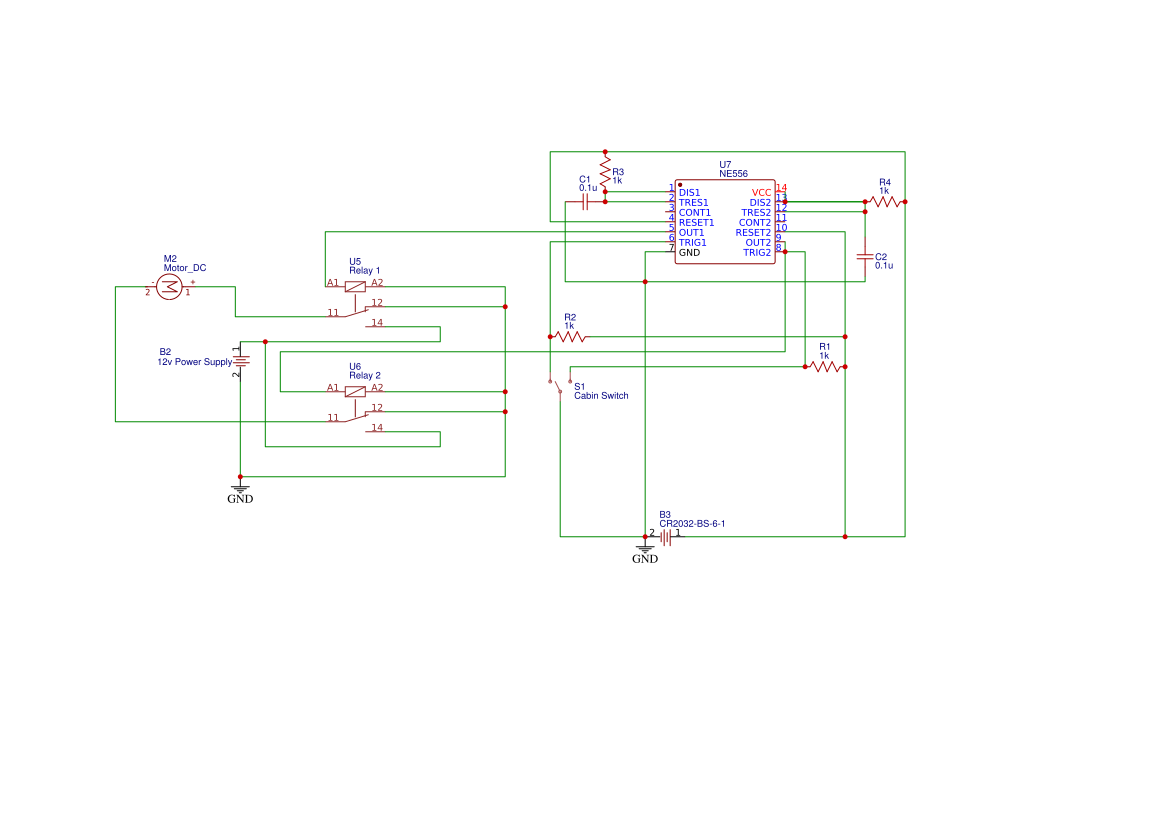Click the 'DIS2' pin label
This screenshot has width=1169, height=827.
(760, 203)
